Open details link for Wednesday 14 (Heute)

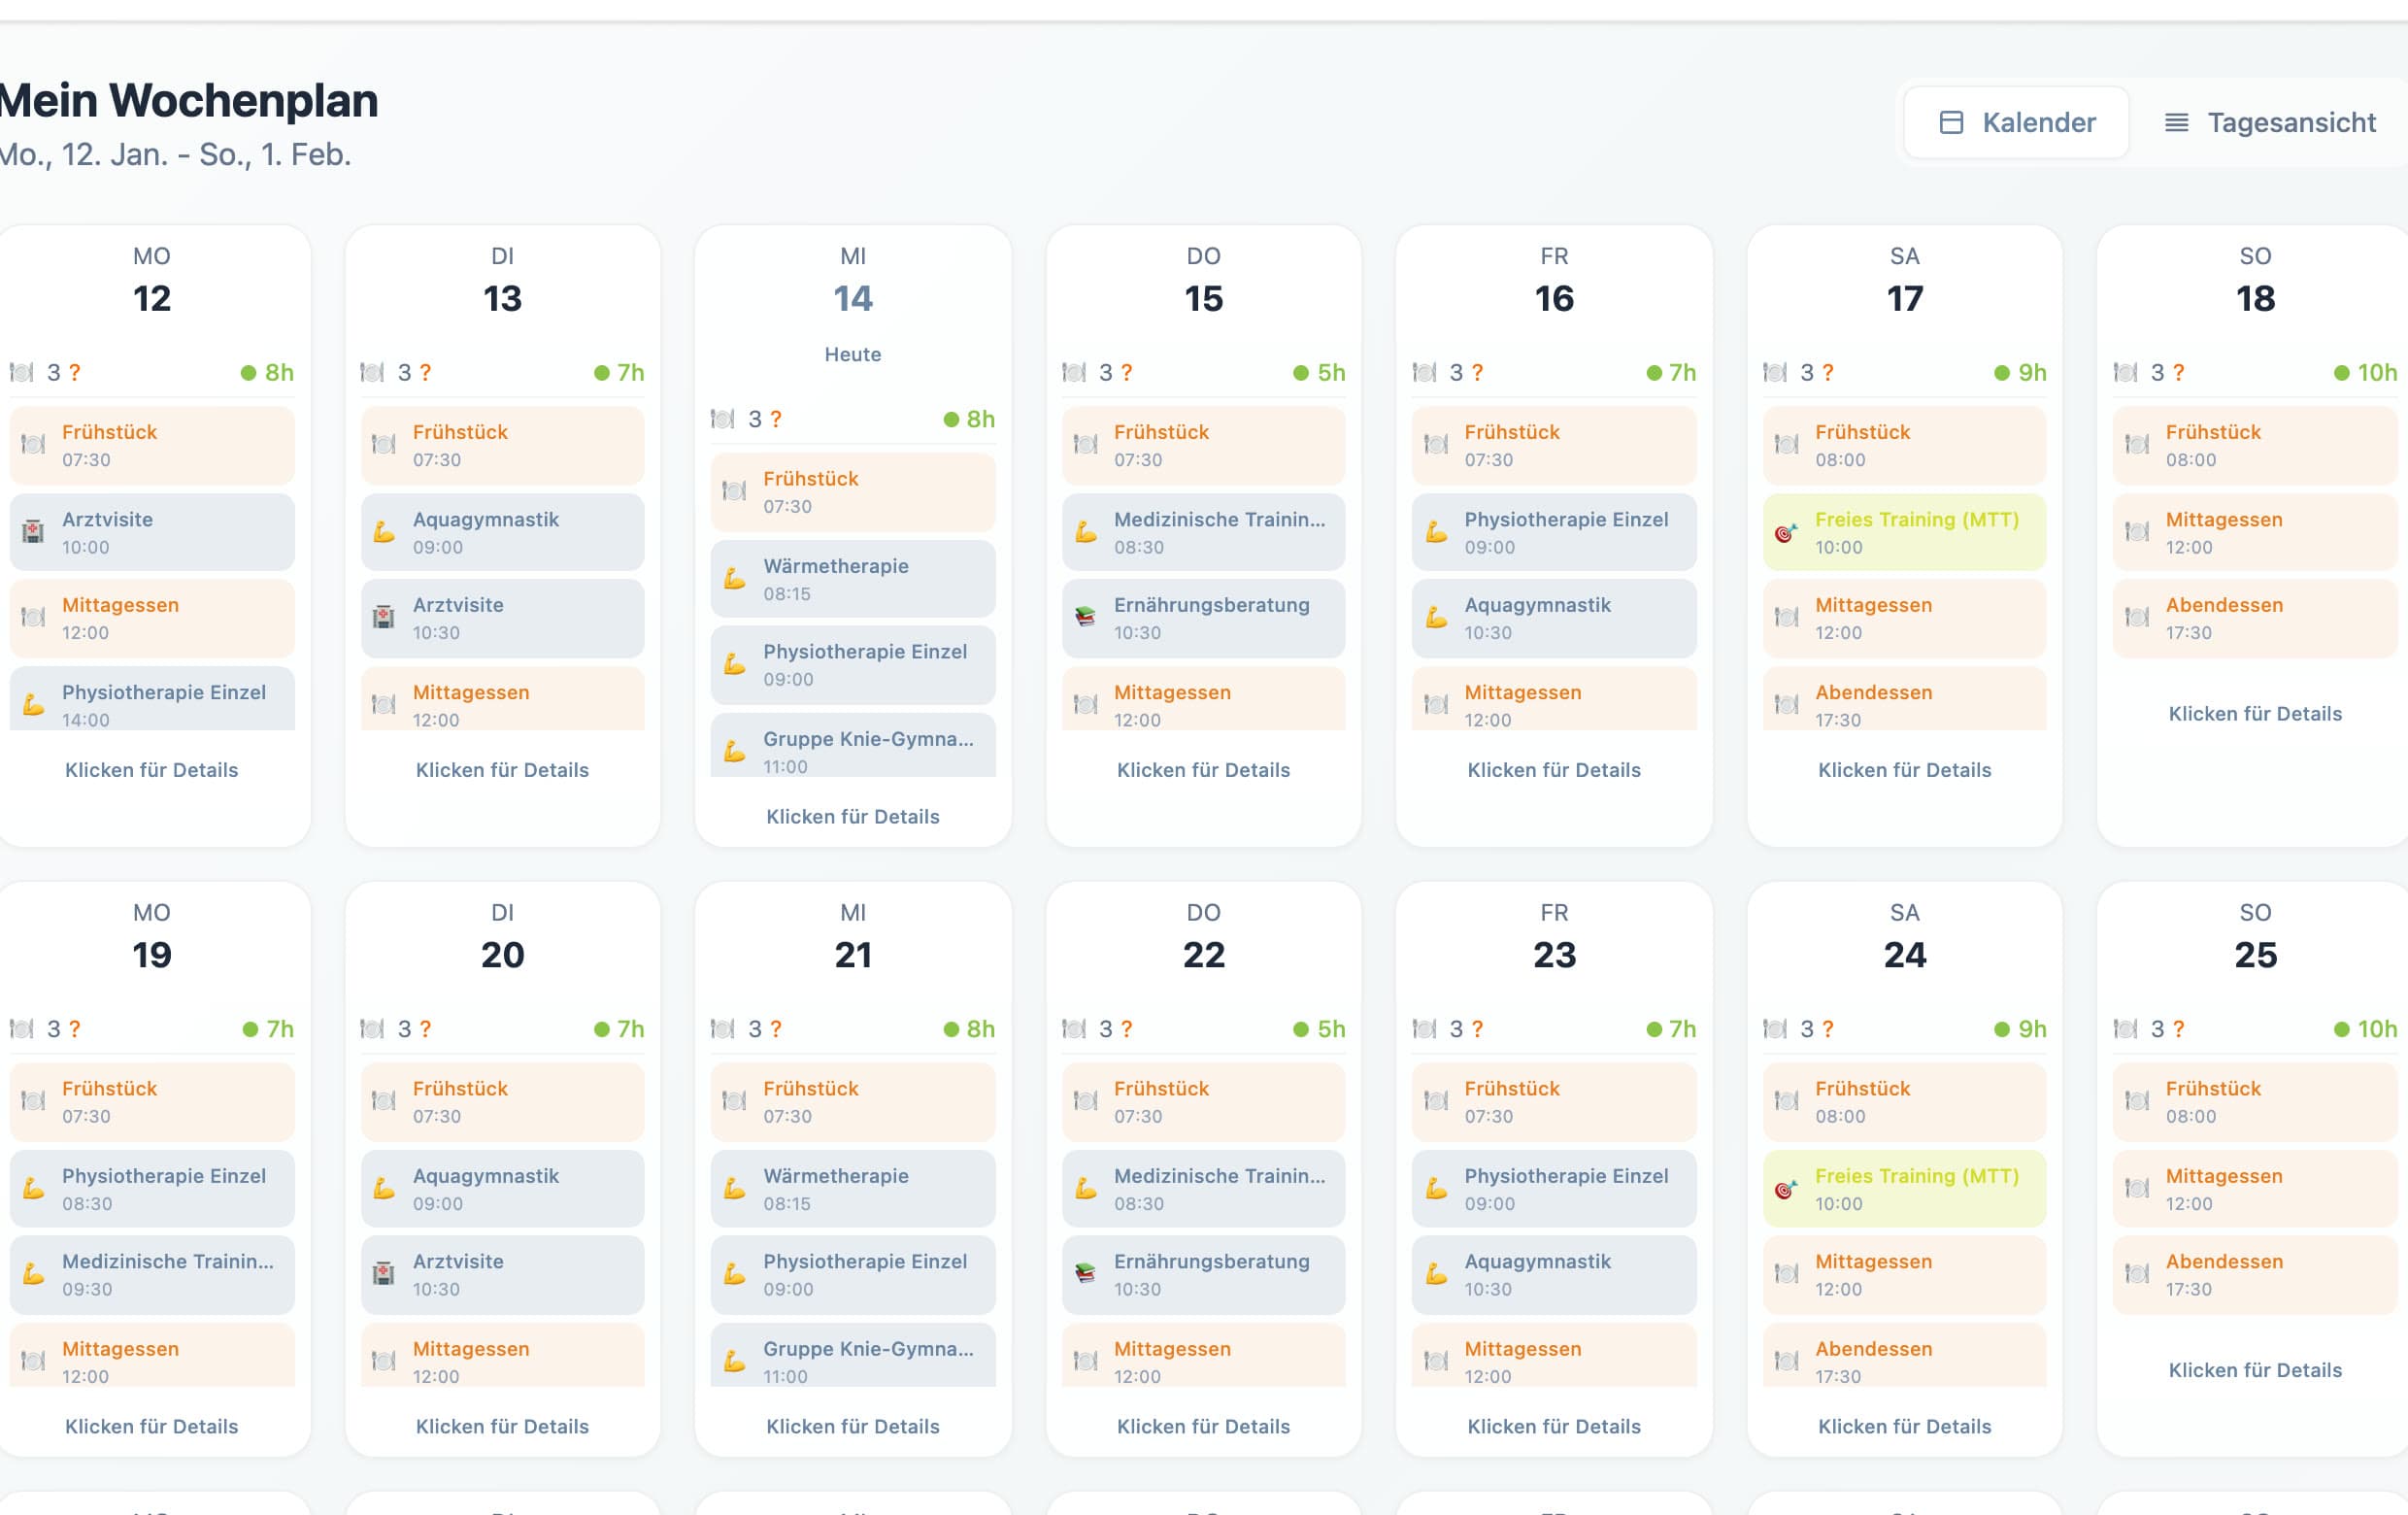pos(853,816)
